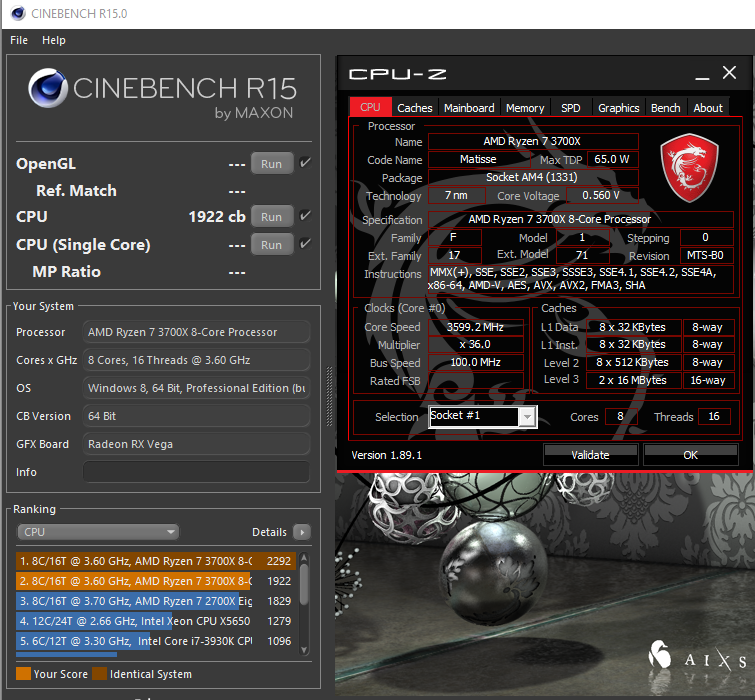This screenshot has width=755, height=700.
Task: Toggle the OpenGL test checkbox
Action: (305, 163)
